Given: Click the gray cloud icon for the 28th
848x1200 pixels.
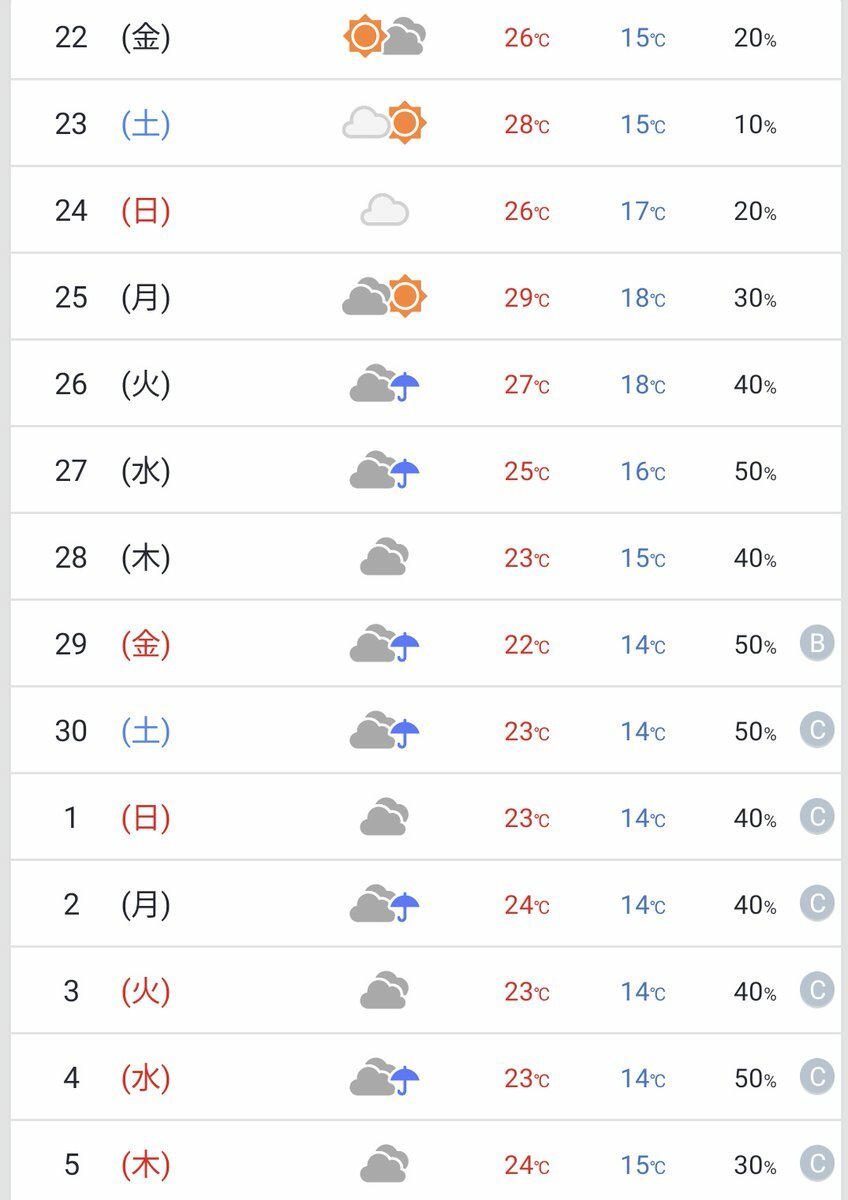Looking at the screenshot, I should coord(384,558).
